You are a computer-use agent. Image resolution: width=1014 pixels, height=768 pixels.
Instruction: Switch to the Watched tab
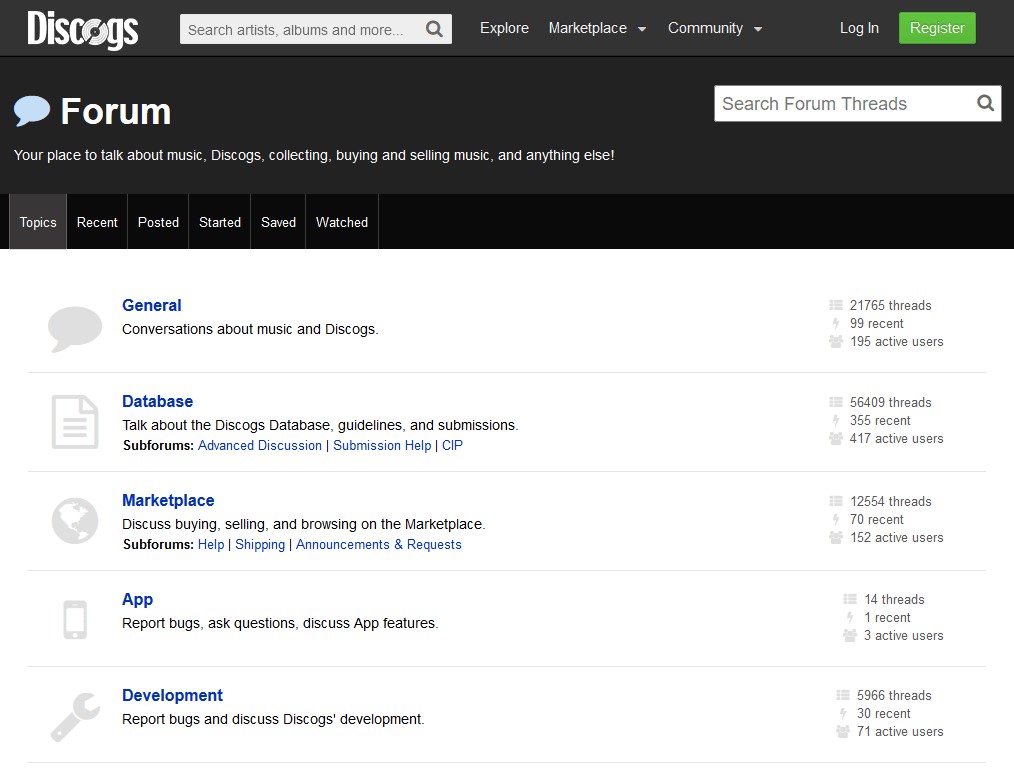point(342,222)
